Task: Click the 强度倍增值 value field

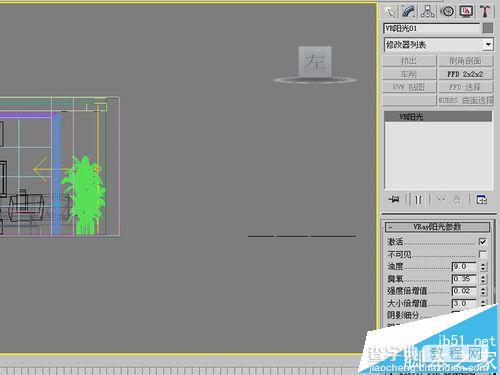Action: 464,291
